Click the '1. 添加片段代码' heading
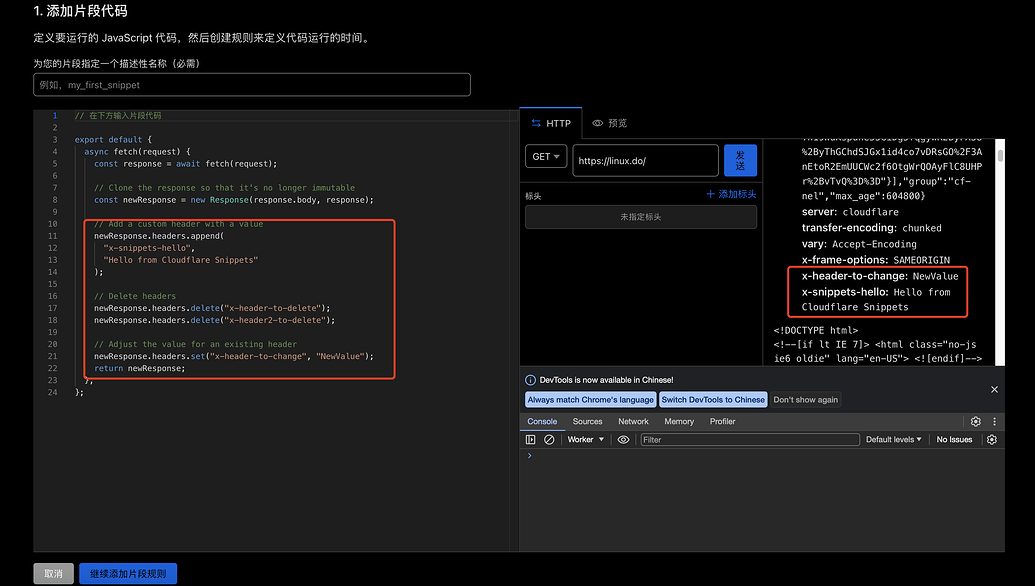The width and height of the screenshot is (1035, 586). (x=80, y=11)
